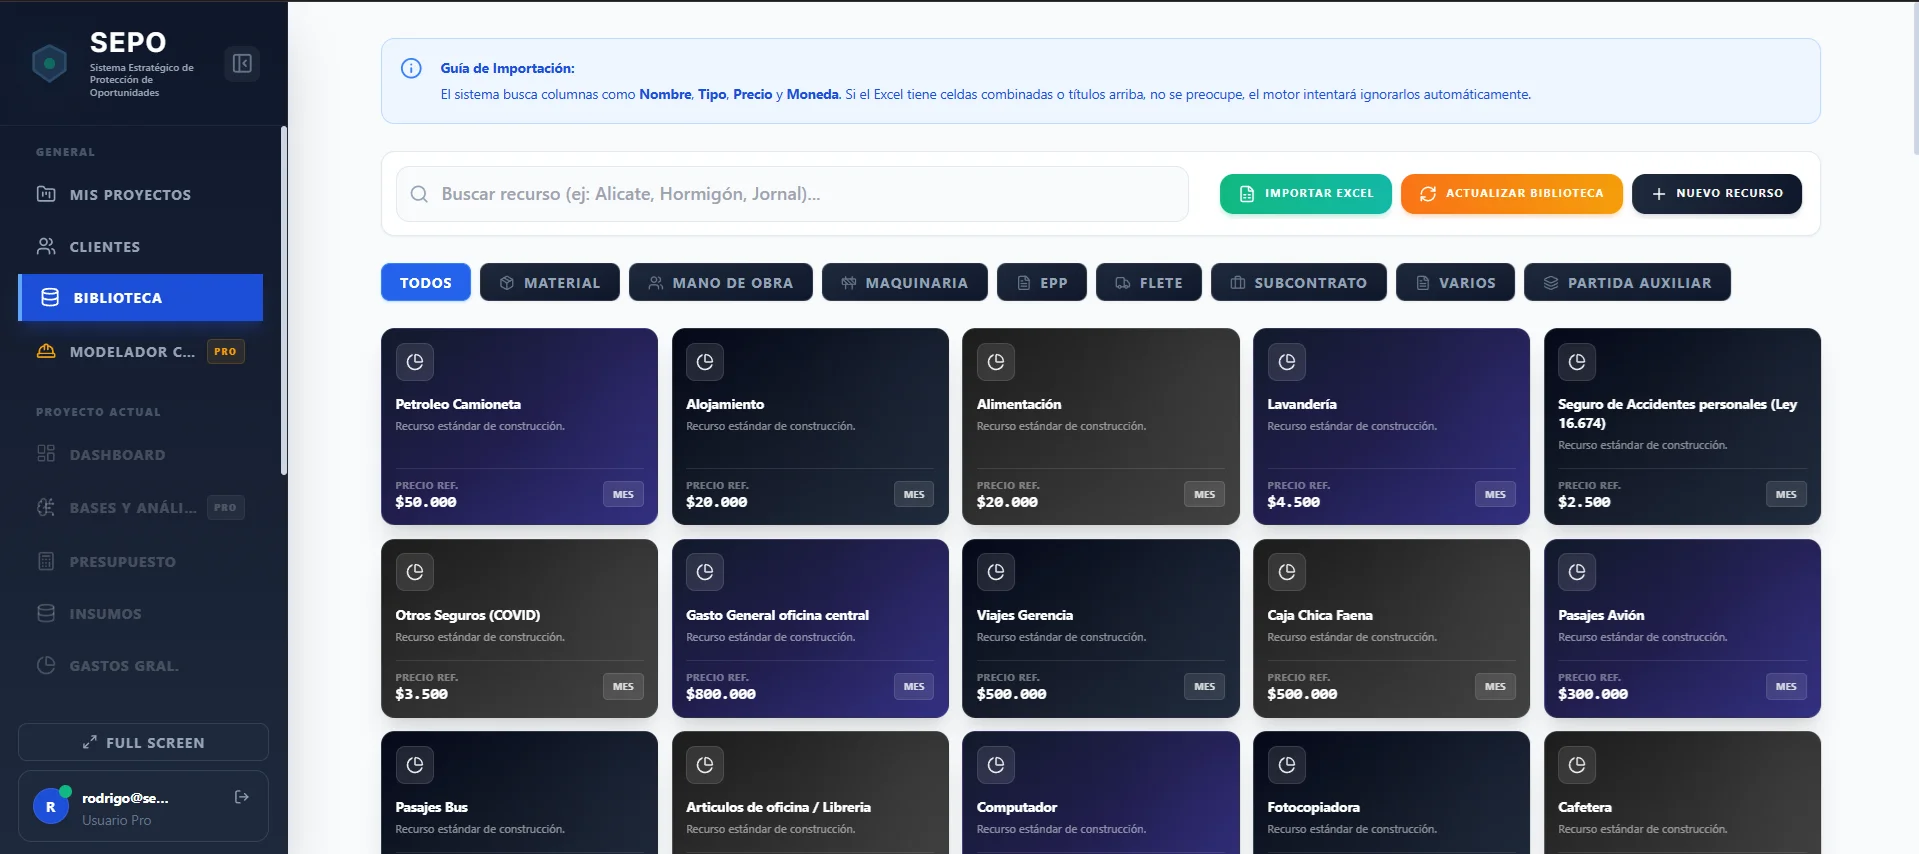Switch to the Partida Auxiliar filter
This screenshot has height=854, width=1919.
pyautogui.click(x=1627, y=283)
